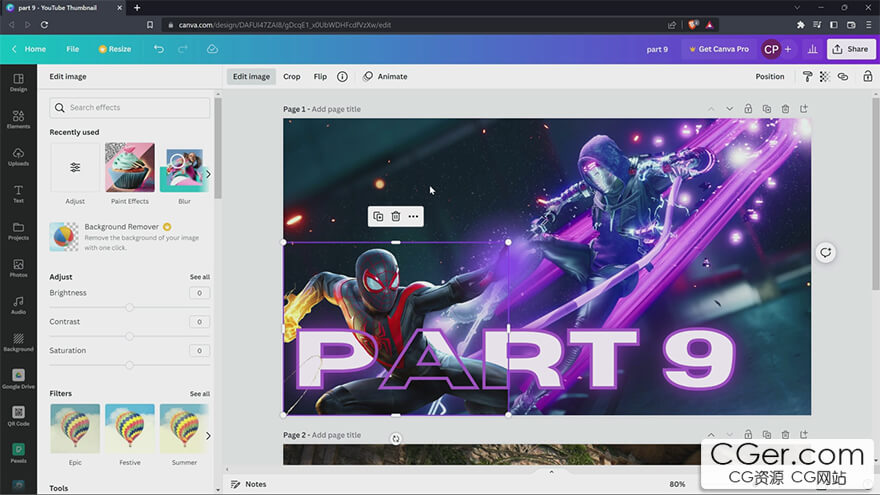The width and height of the screenshot is (880, 495).
Task: Open the Projects sidebar panel
Action: 19,231
